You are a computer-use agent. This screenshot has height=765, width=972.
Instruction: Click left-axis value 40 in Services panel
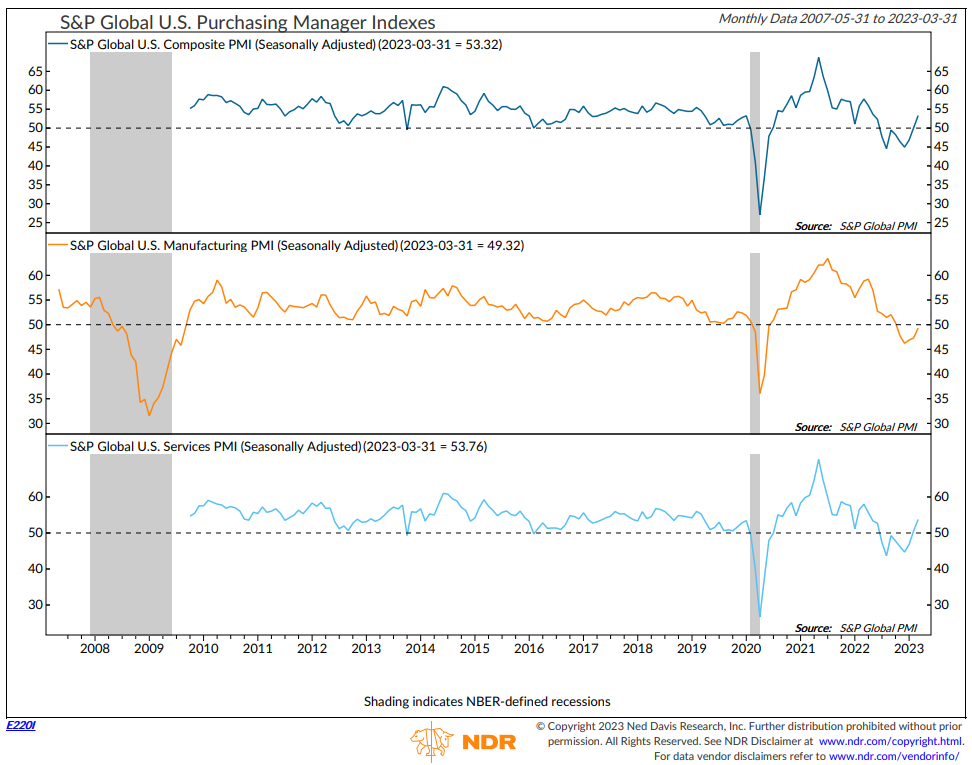pyautogui.click(x=35, y=568)
